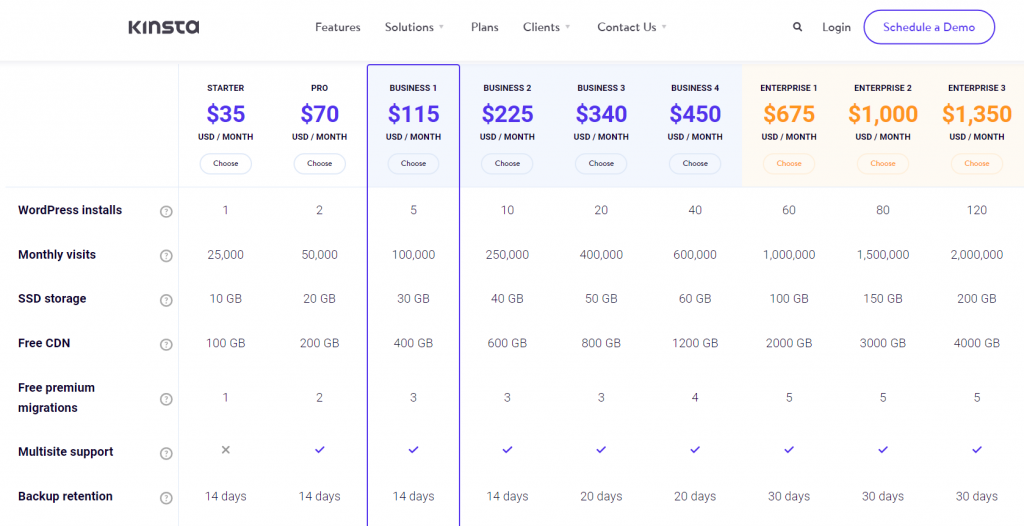Click Enterprise 1 multisite checkmark
The width and height of the screenshot is (1024, 526).
(x=789, y=450)
